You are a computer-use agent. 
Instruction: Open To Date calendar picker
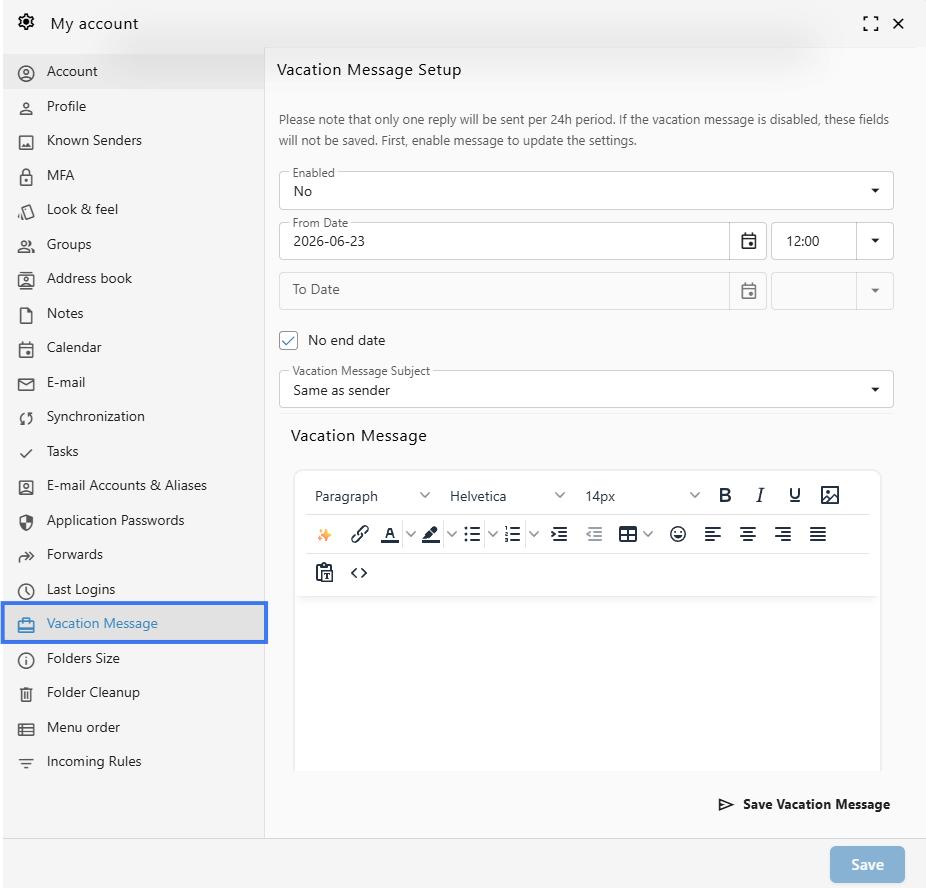[x=748, y=291]
